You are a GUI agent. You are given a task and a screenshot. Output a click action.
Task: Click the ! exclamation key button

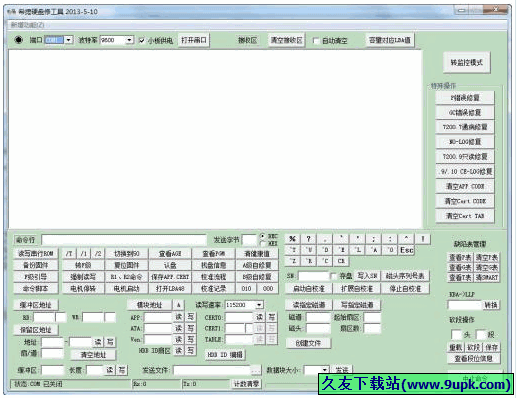click(x=423, y=239)
